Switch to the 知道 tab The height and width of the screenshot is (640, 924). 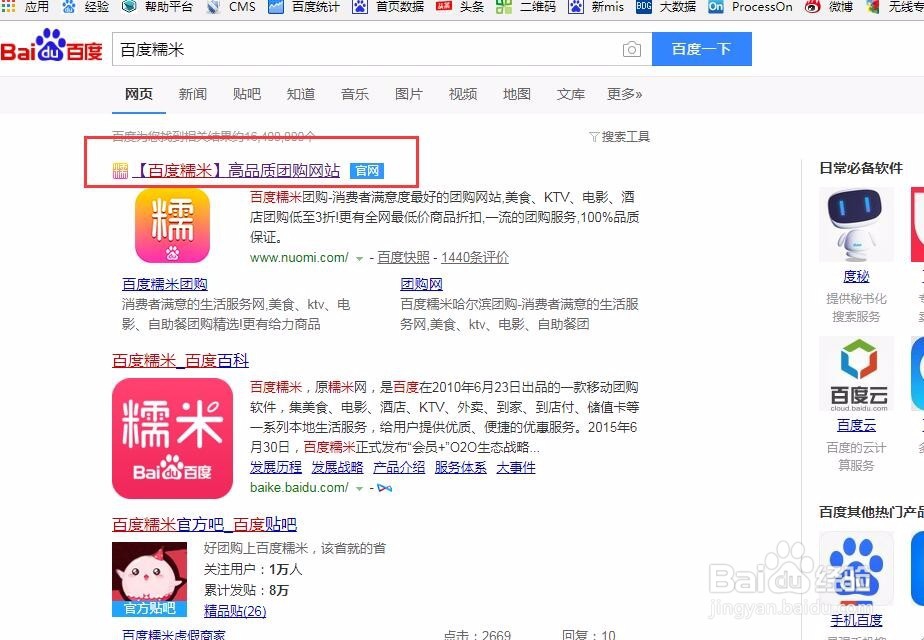pos(301,94)
